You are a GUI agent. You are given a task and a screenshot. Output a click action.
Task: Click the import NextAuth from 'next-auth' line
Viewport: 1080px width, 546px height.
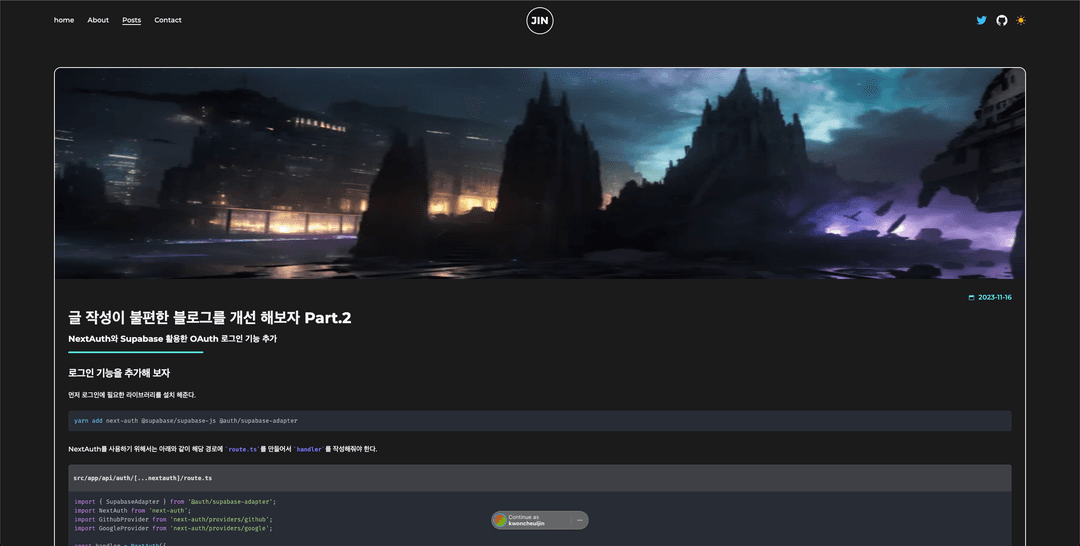[x=132, y=511]
